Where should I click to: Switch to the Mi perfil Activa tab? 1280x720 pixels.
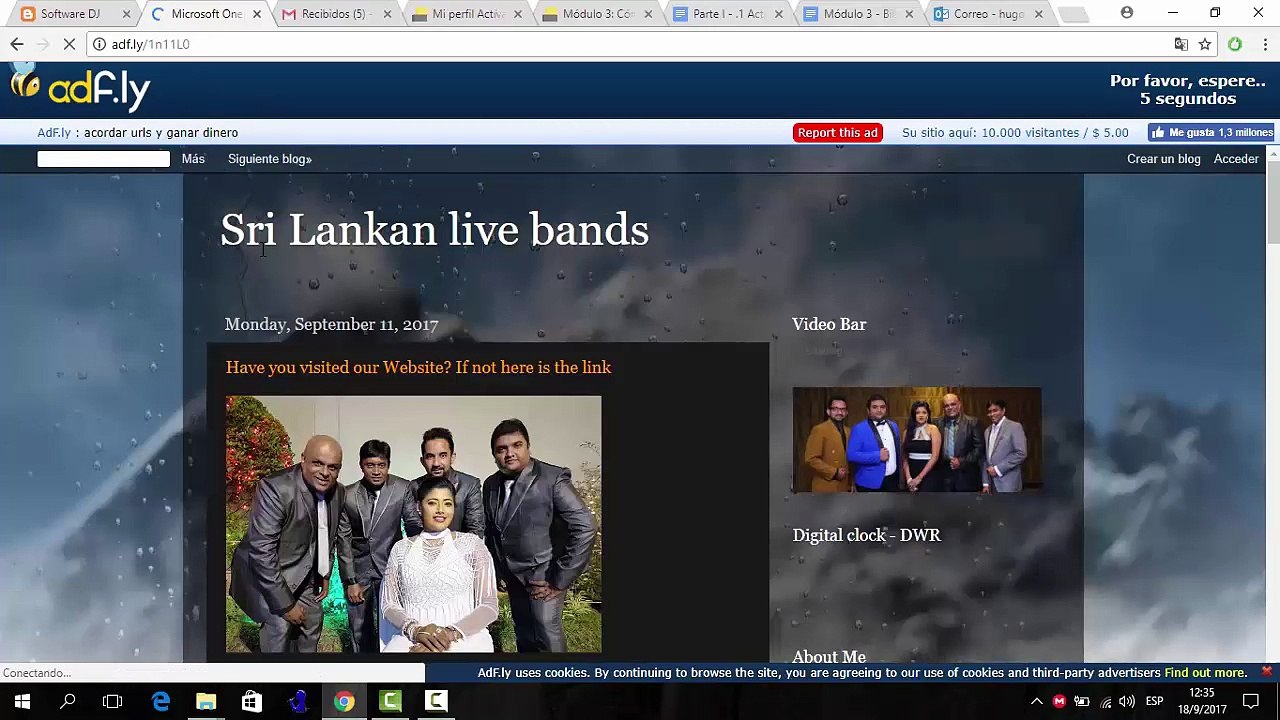tap(467, 14)
